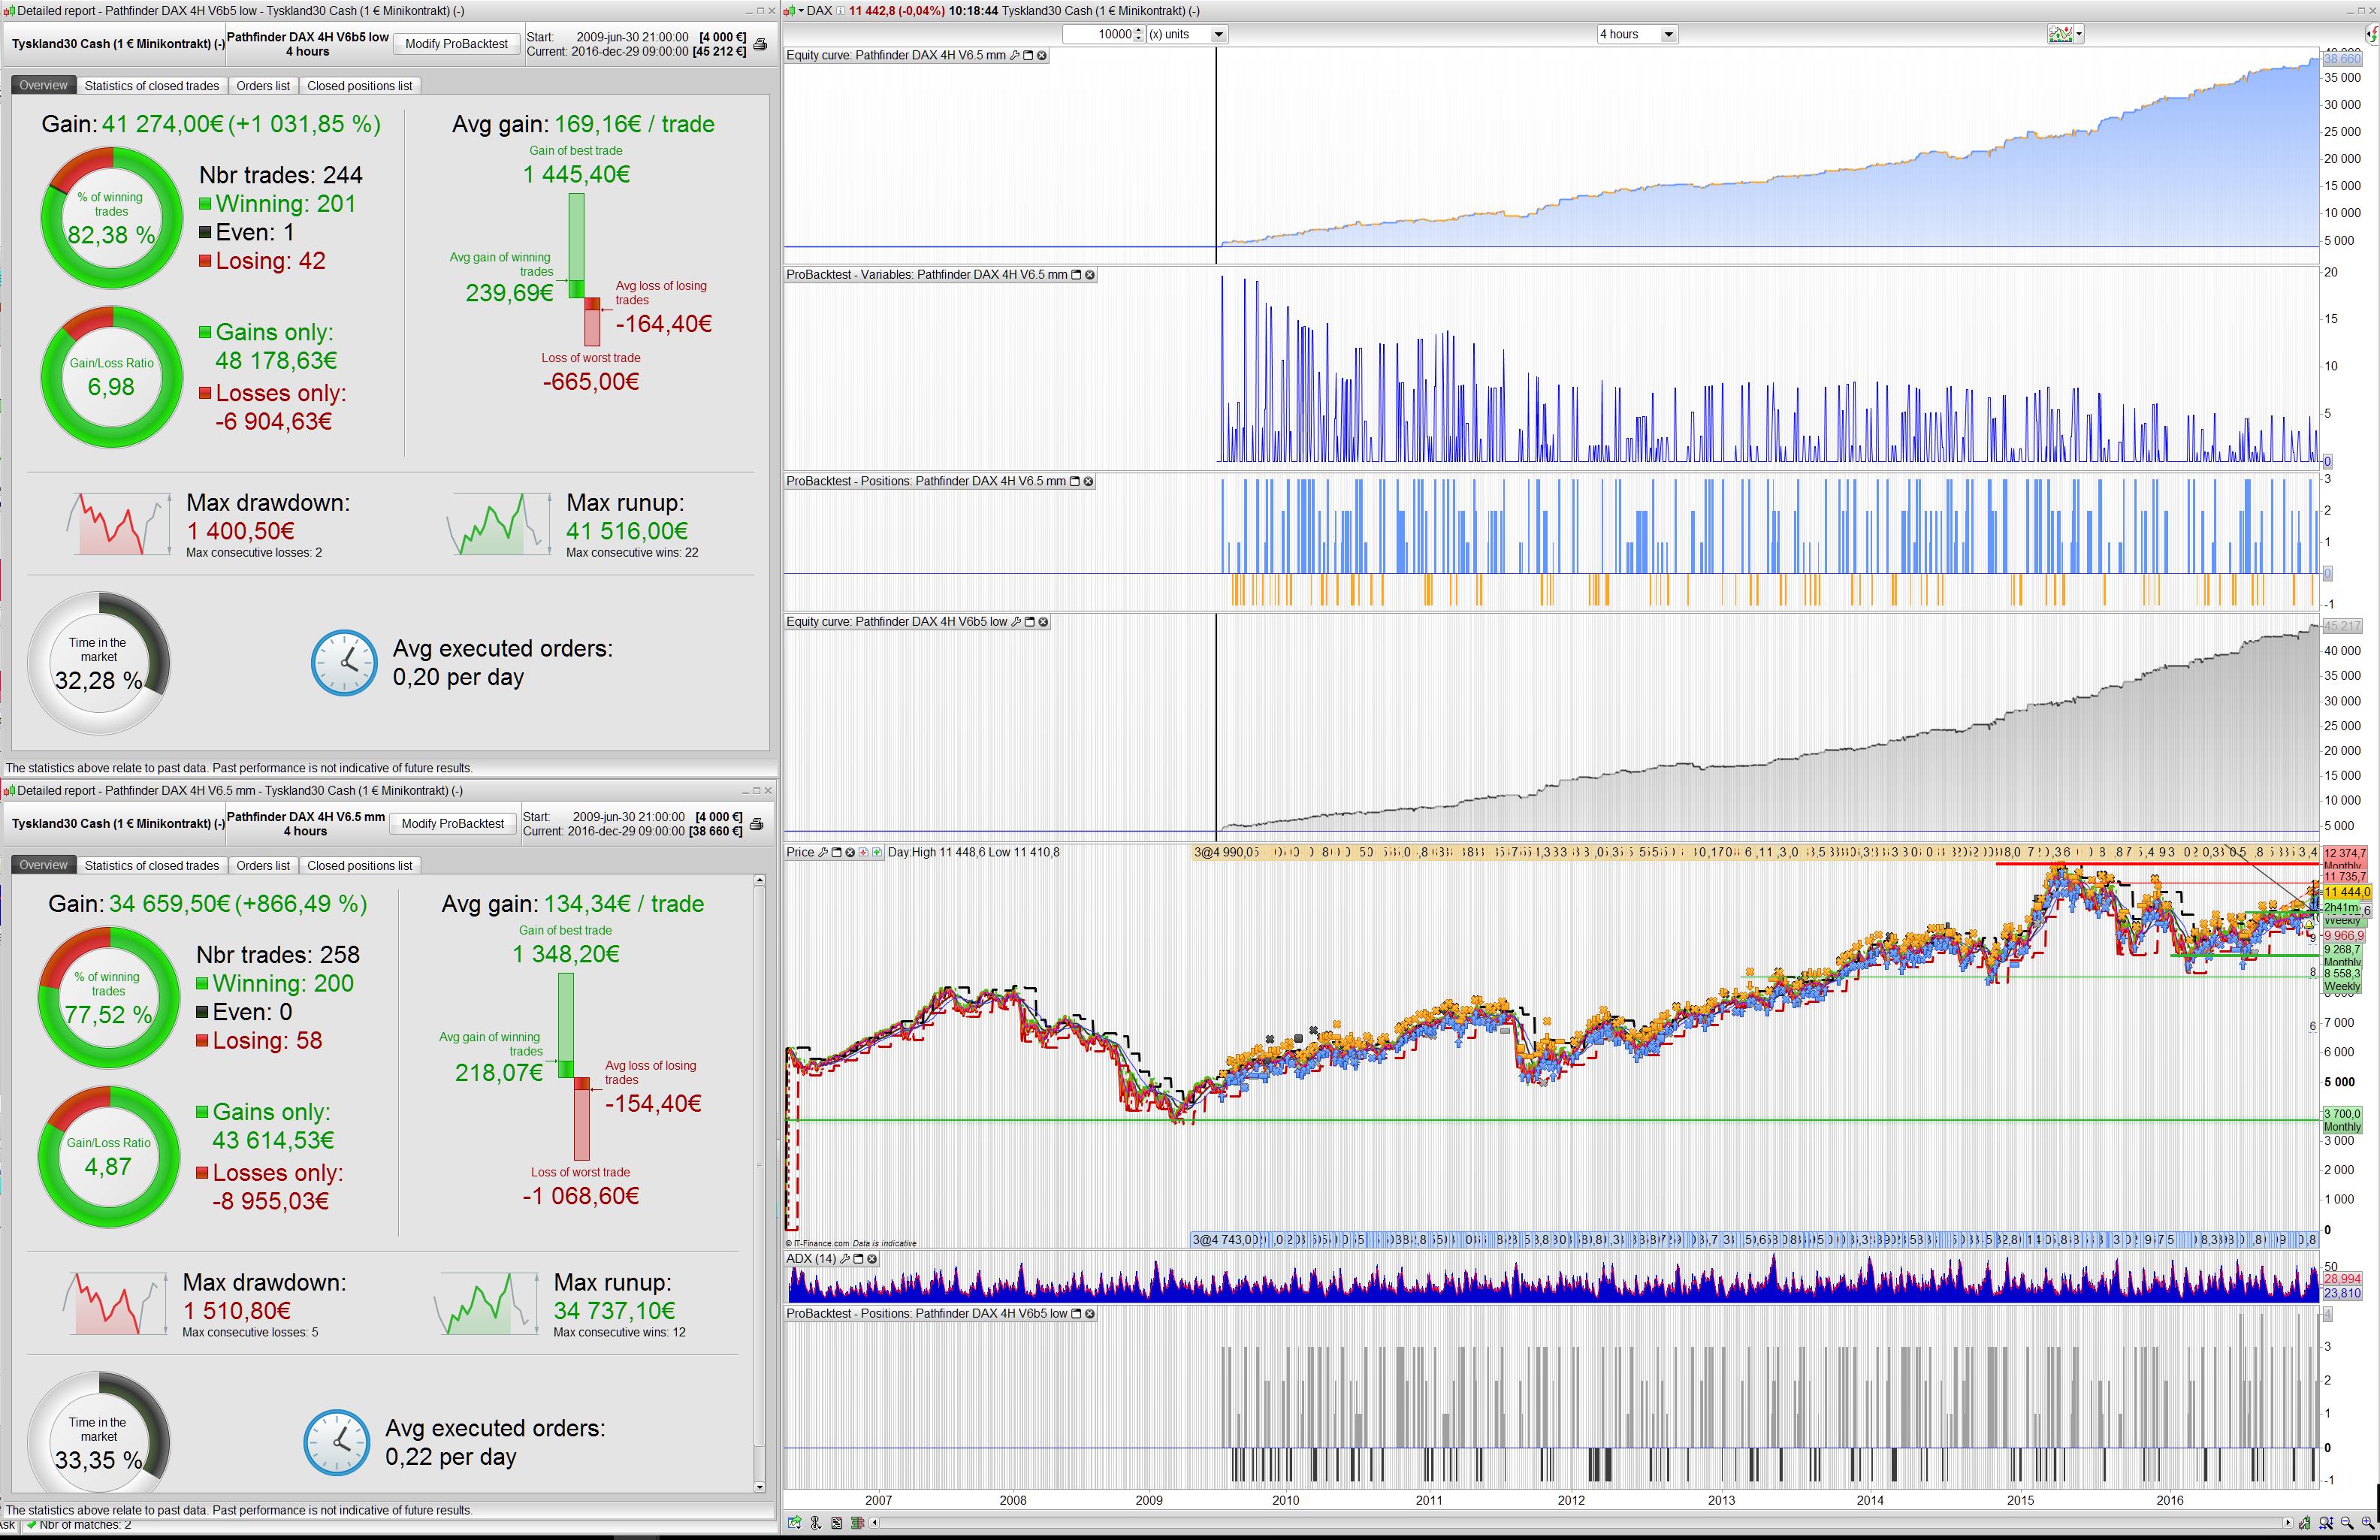Detach the ProBacktest Variables panel window
Image resolution: width=2380 pixels, height=1540 pixels.
click(1076, 275)
